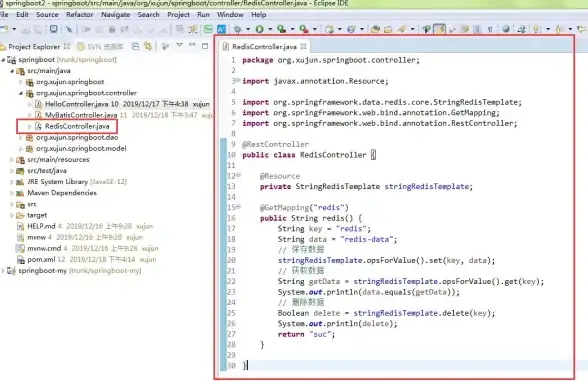This screenshot has height=381, width=588.
Task: Select JRE System Library entry
Action: pyautogui.click(x=57, y=182)
